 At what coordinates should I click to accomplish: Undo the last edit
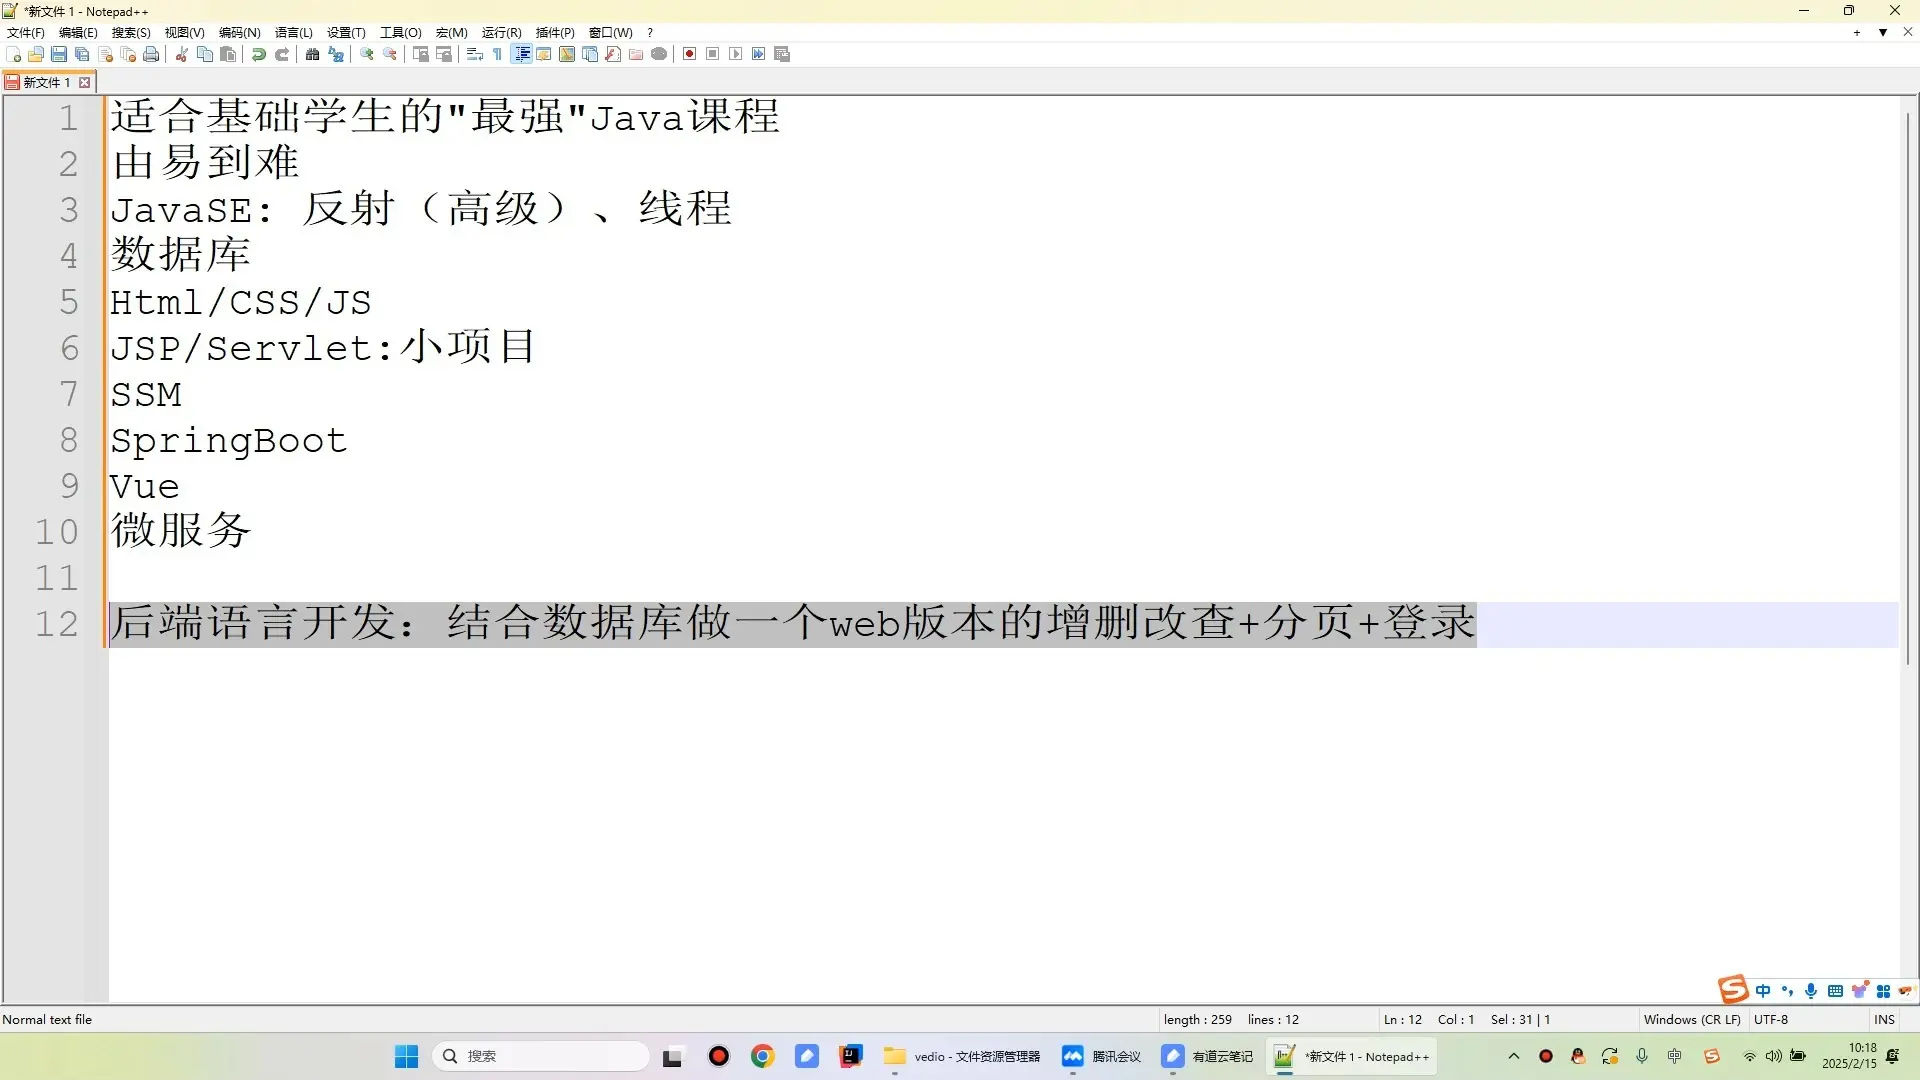click(258, 54)
